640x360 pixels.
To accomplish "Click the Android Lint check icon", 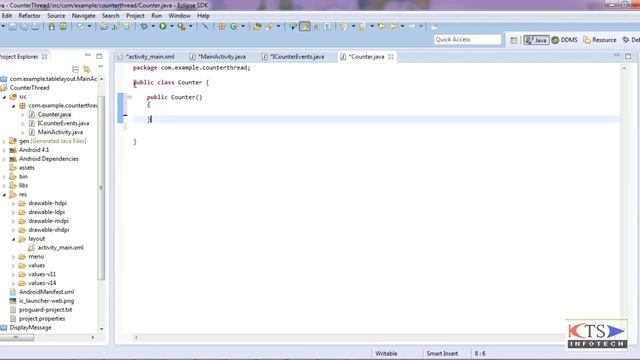I will 80,27.
